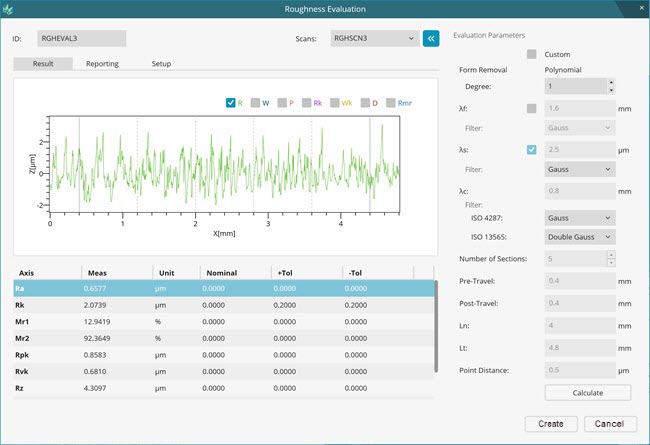The height and width of the screenshot is (445, 650).
Task: Disable the λs filter checkbox
Action: [532, 150]
